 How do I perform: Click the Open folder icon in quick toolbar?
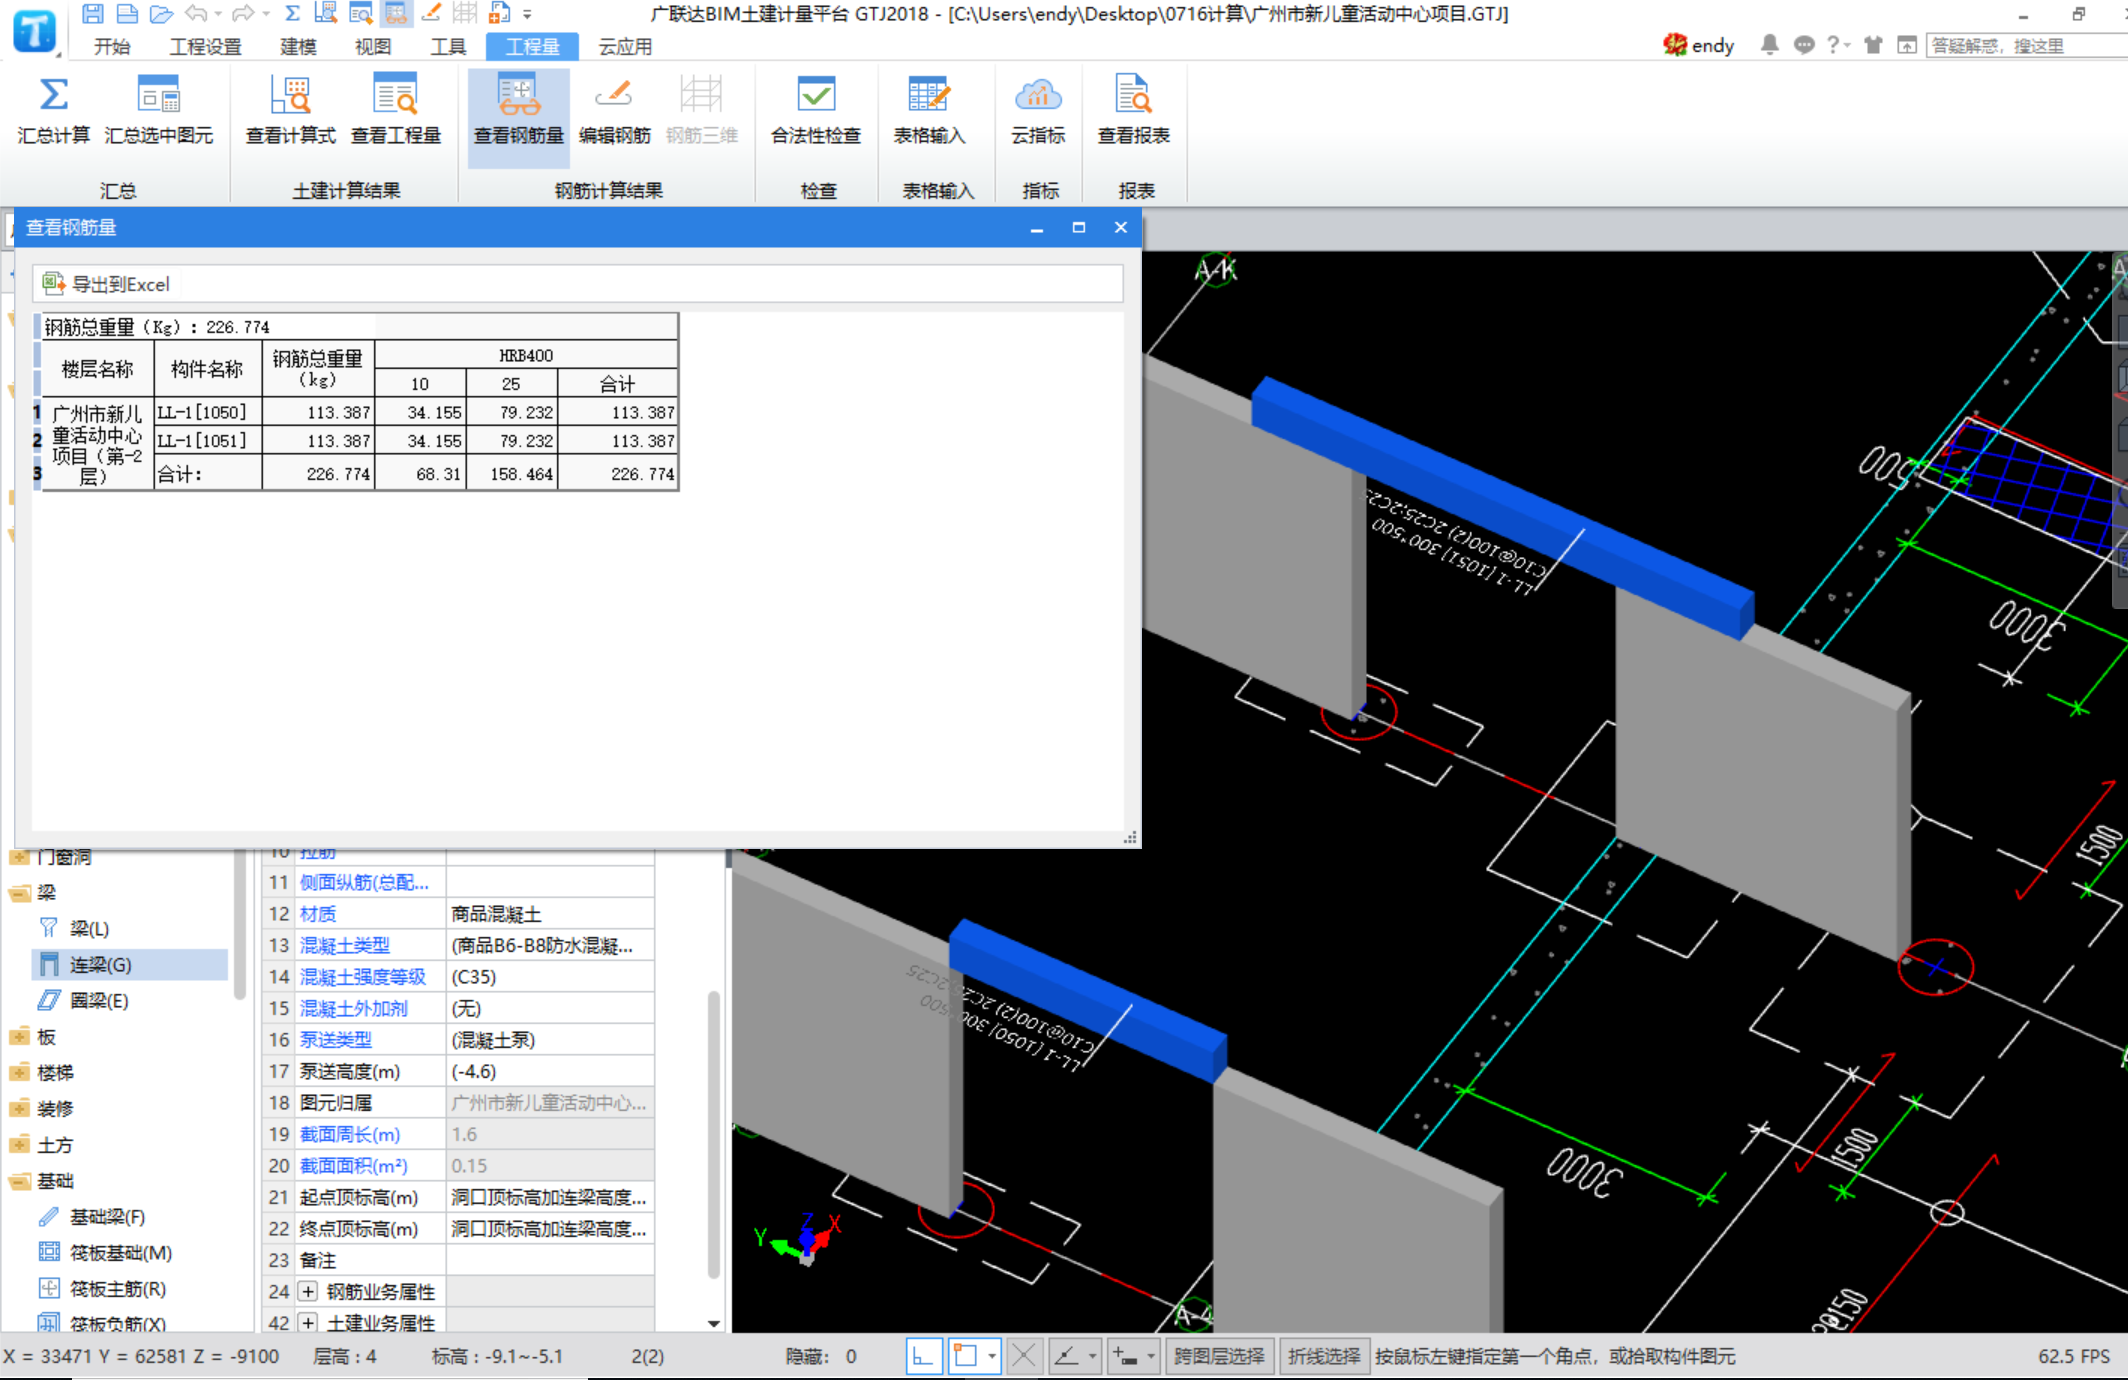[161, 14]
